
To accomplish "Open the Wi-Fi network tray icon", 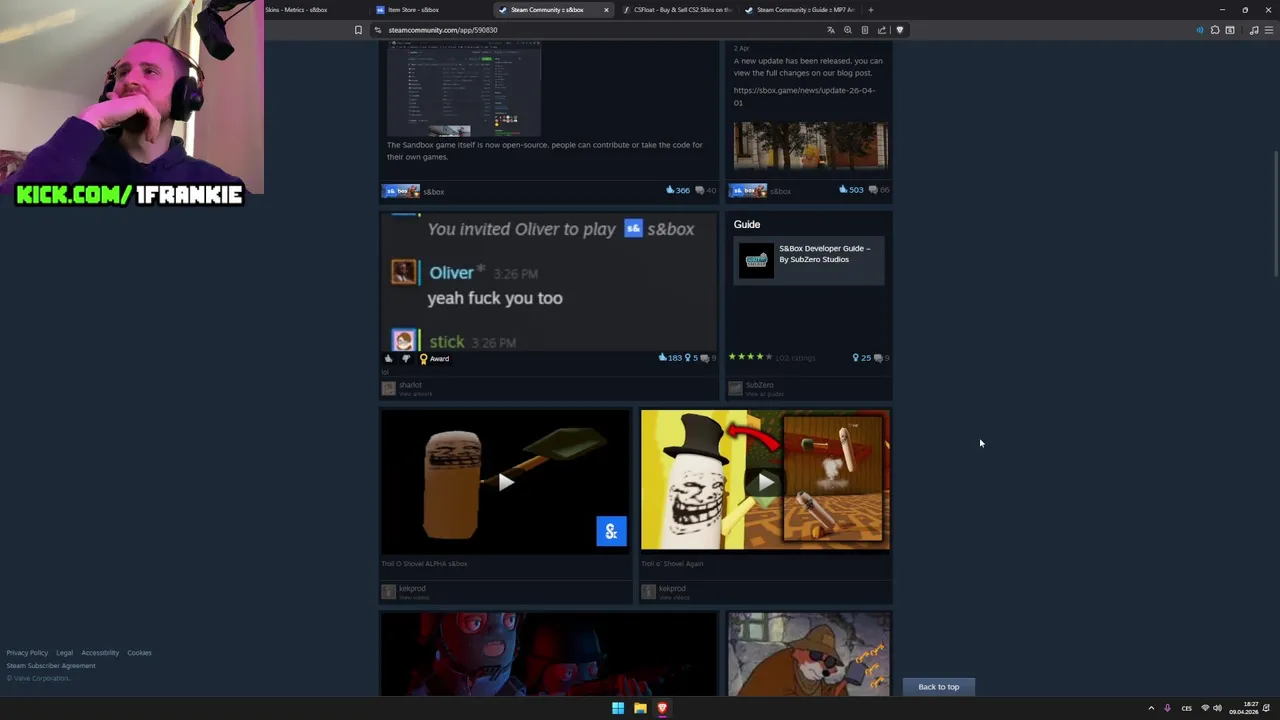I will coord(1205,708).
